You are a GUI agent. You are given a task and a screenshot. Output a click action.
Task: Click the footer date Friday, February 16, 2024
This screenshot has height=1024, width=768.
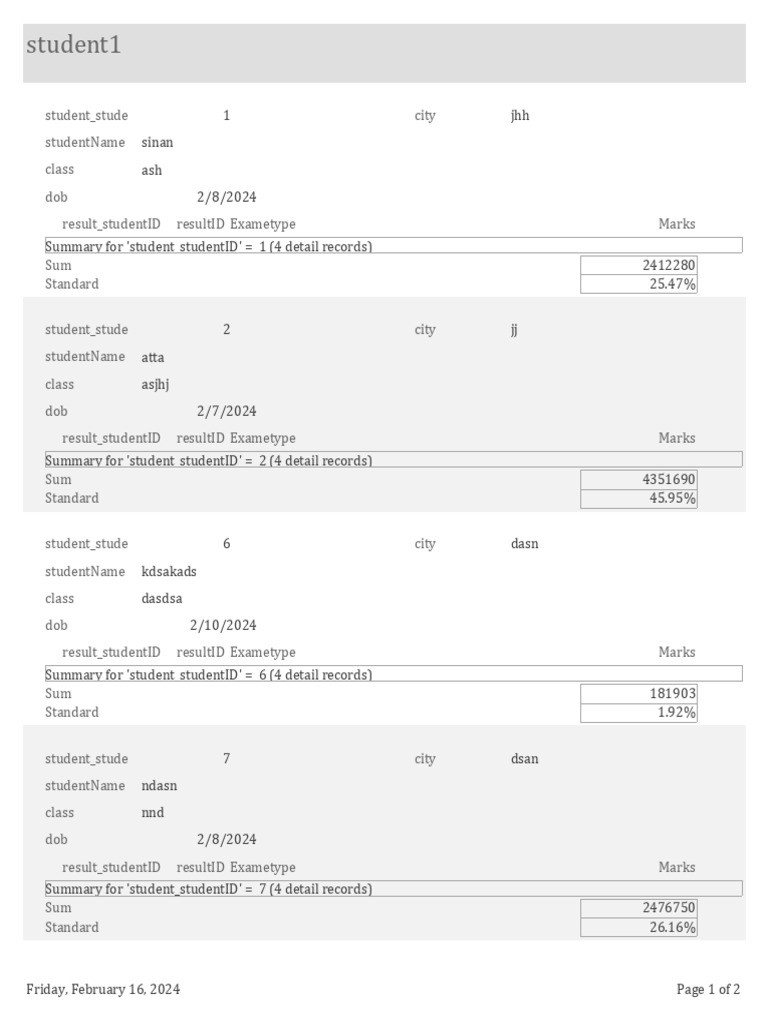point(103,989)
